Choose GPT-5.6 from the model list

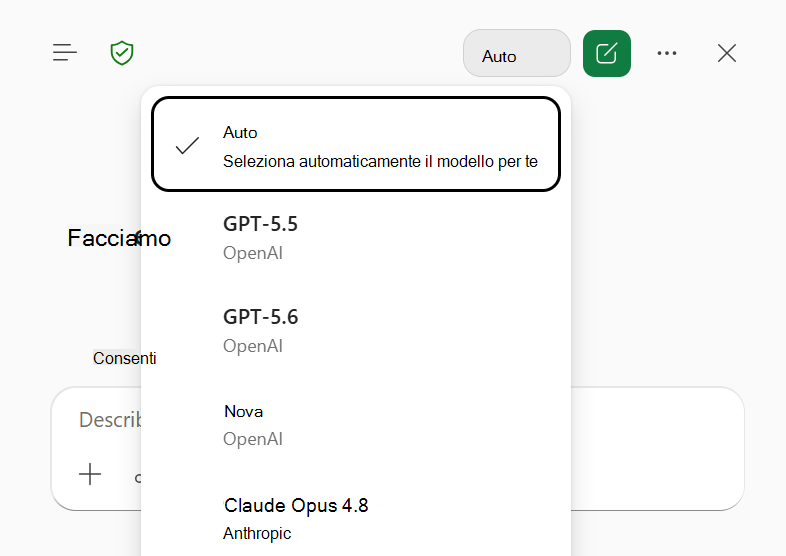pos(355,331)
